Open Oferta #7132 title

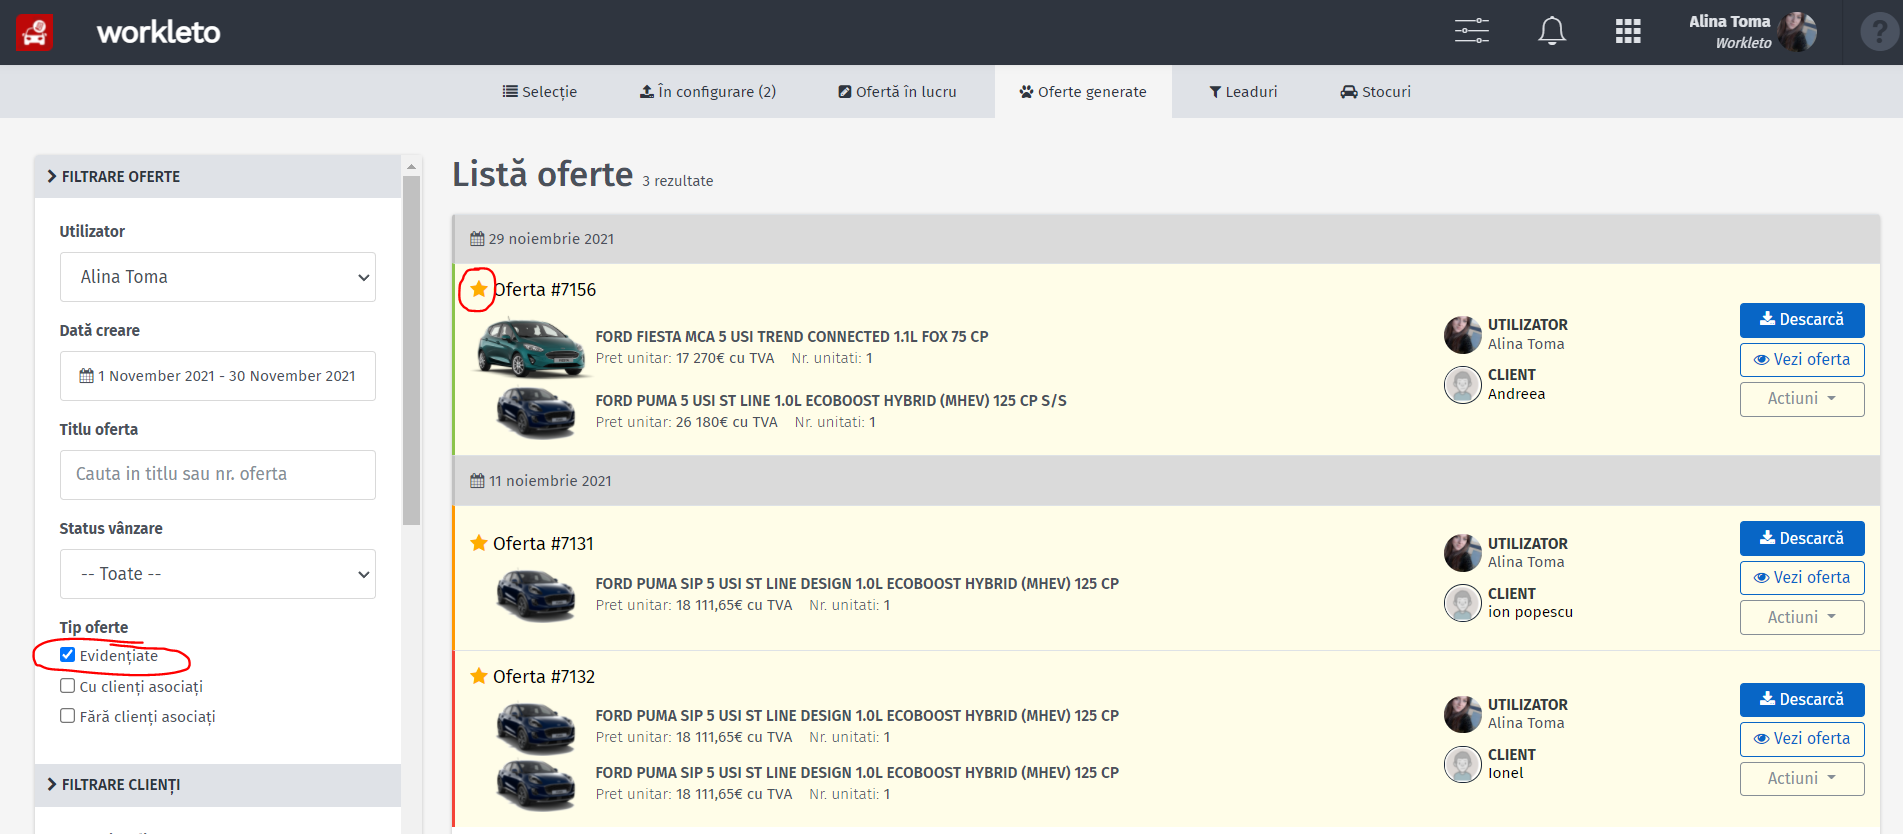(544, 677)
